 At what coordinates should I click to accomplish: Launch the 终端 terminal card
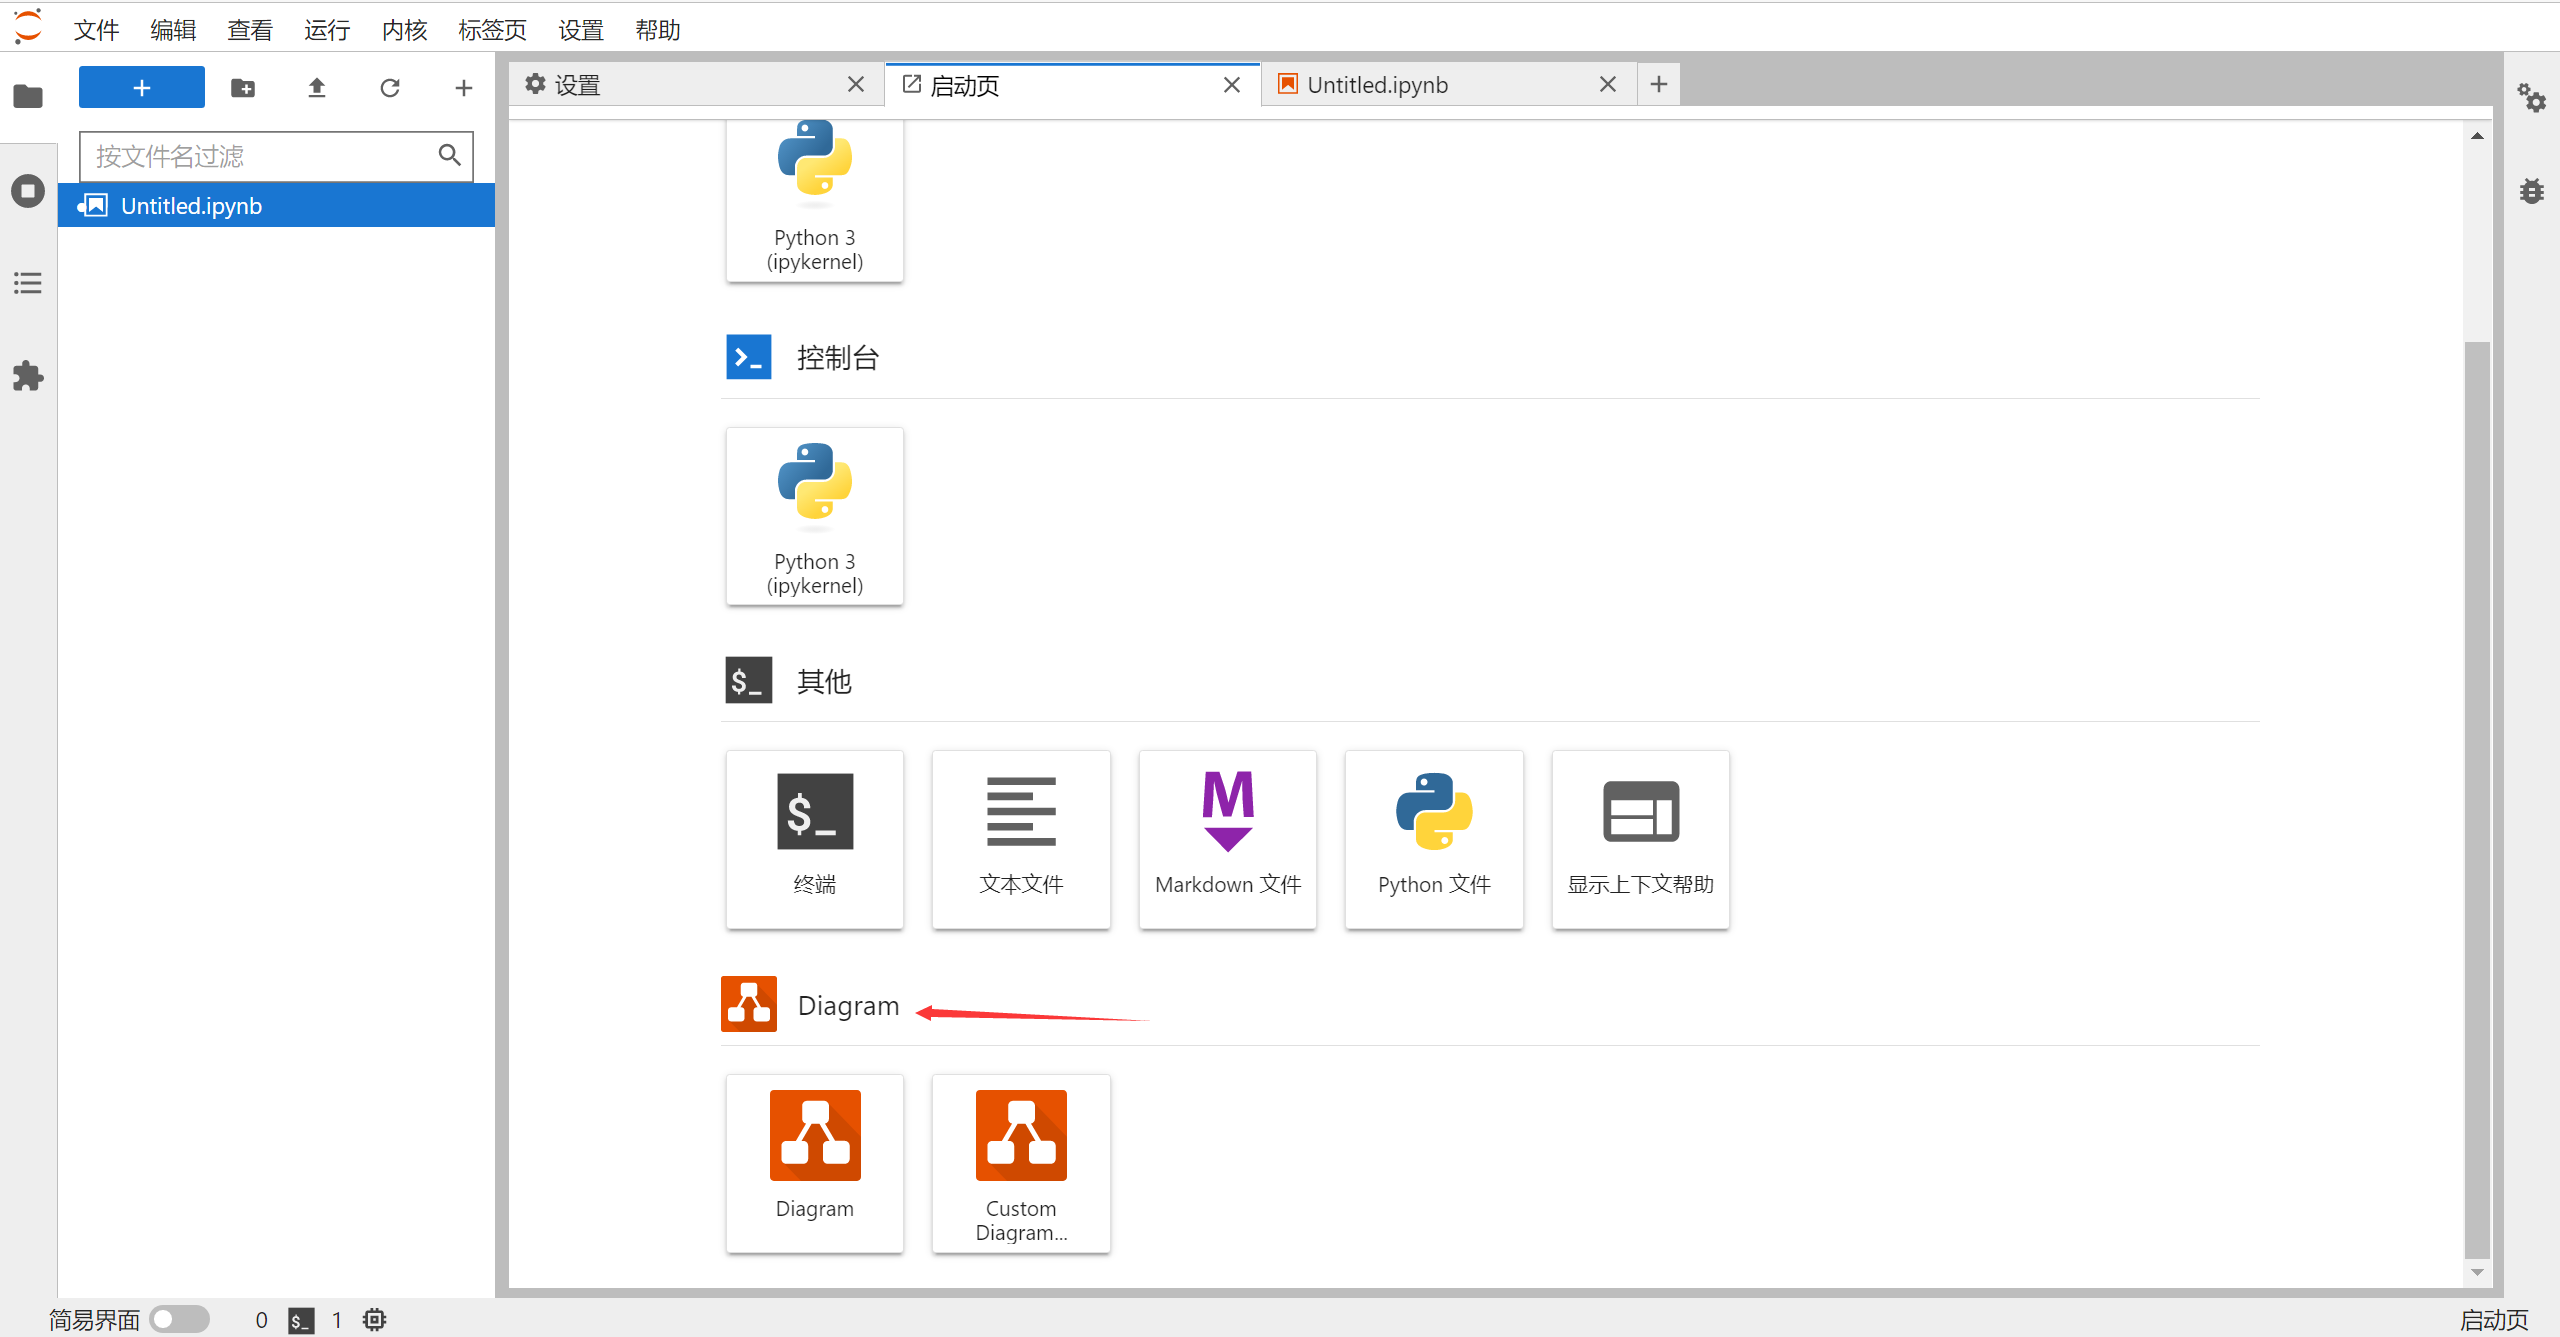click(x=814, y=838)
